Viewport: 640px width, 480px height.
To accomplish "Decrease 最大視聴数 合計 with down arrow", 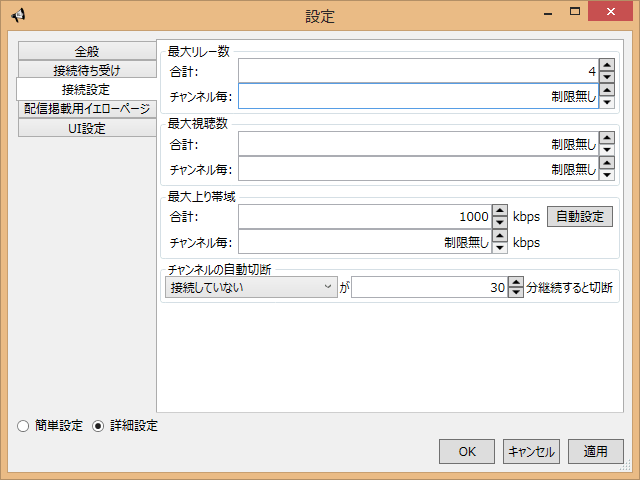I will (x=607, y=150).
